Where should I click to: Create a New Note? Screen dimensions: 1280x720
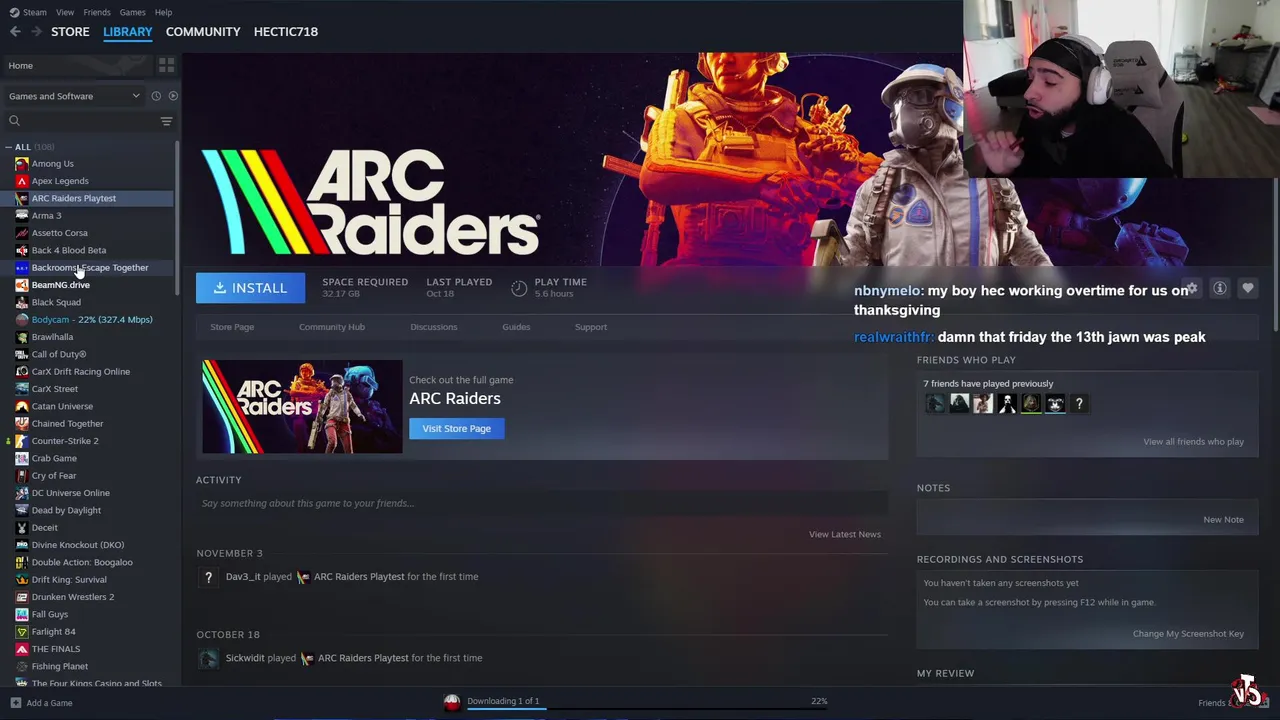1223,520
